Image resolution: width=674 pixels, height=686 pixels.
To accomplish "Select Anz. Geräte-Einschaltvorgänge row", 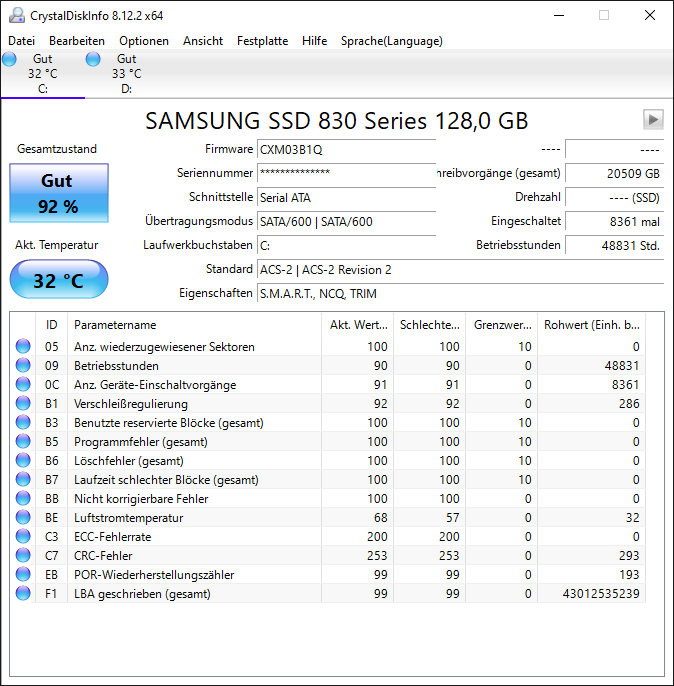I will tap(328, 385).
